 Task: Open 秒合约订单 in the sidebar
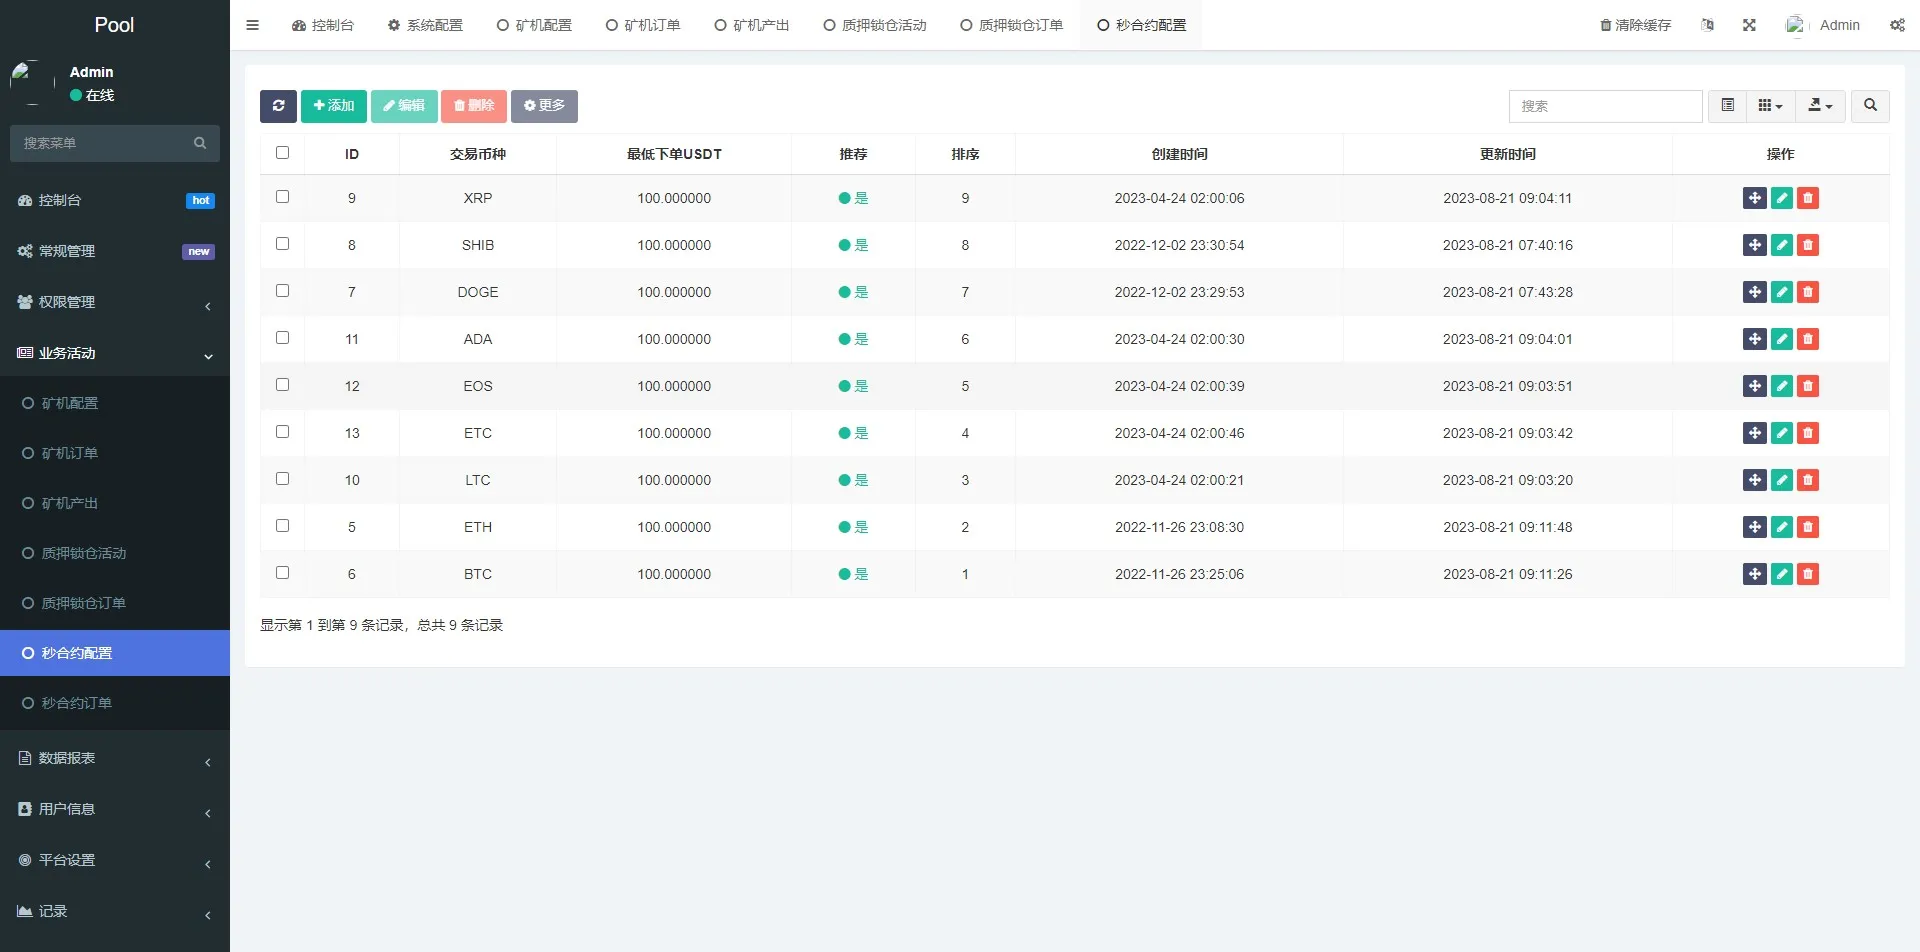76,703
